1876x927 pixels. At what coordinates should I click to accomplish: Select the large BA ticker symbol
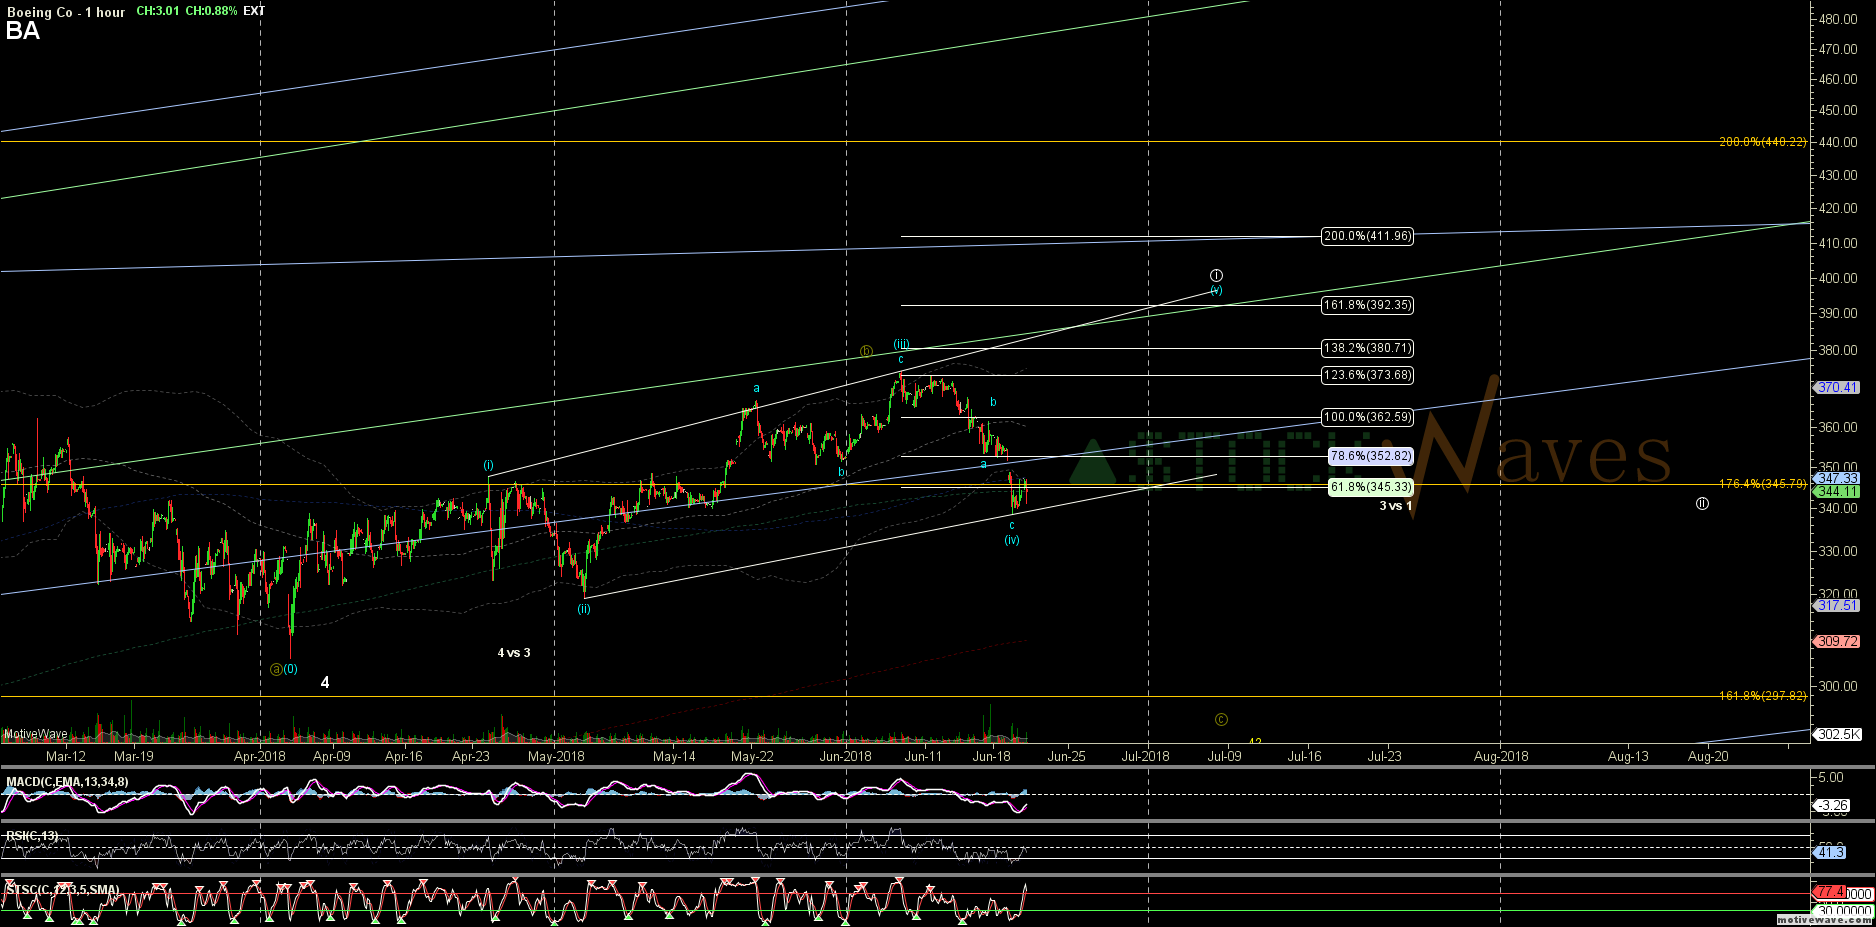click(23, 31)
